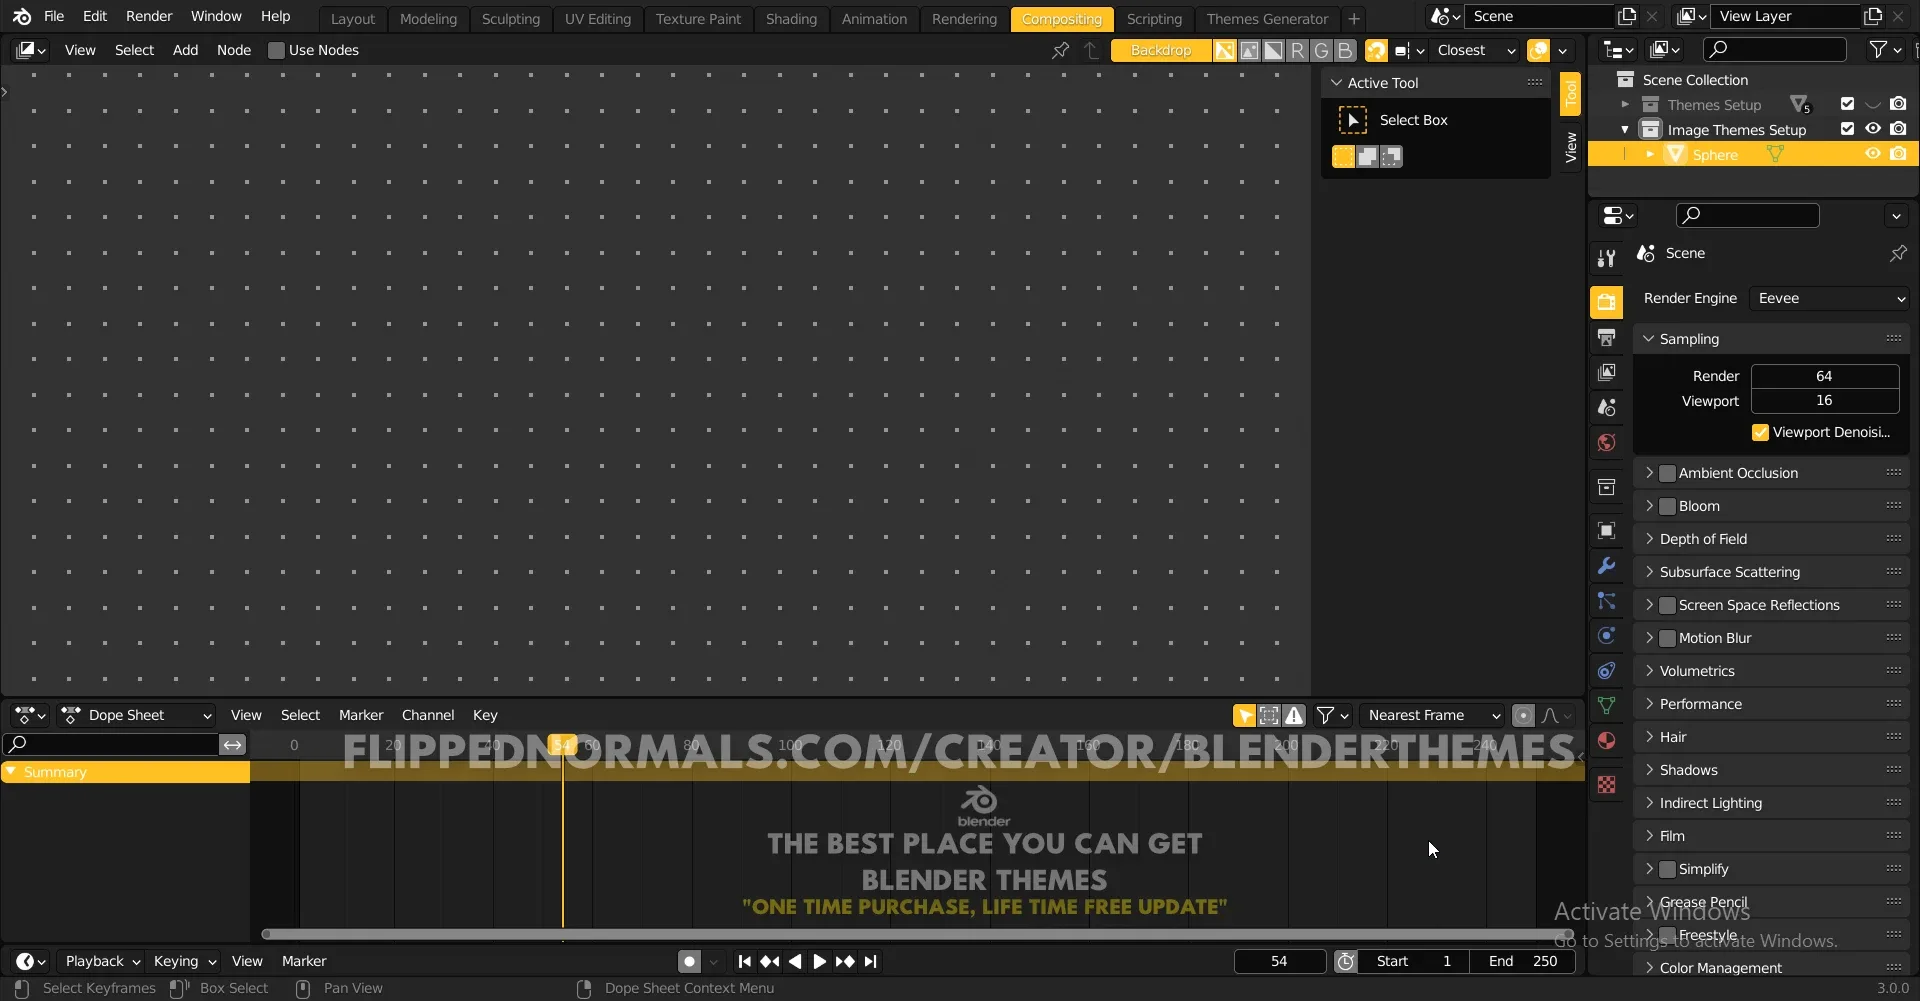Open the Nearest Frame snapping dropdown
The width and height of the screenshot is (1920, 1001).
(1432, 715)
